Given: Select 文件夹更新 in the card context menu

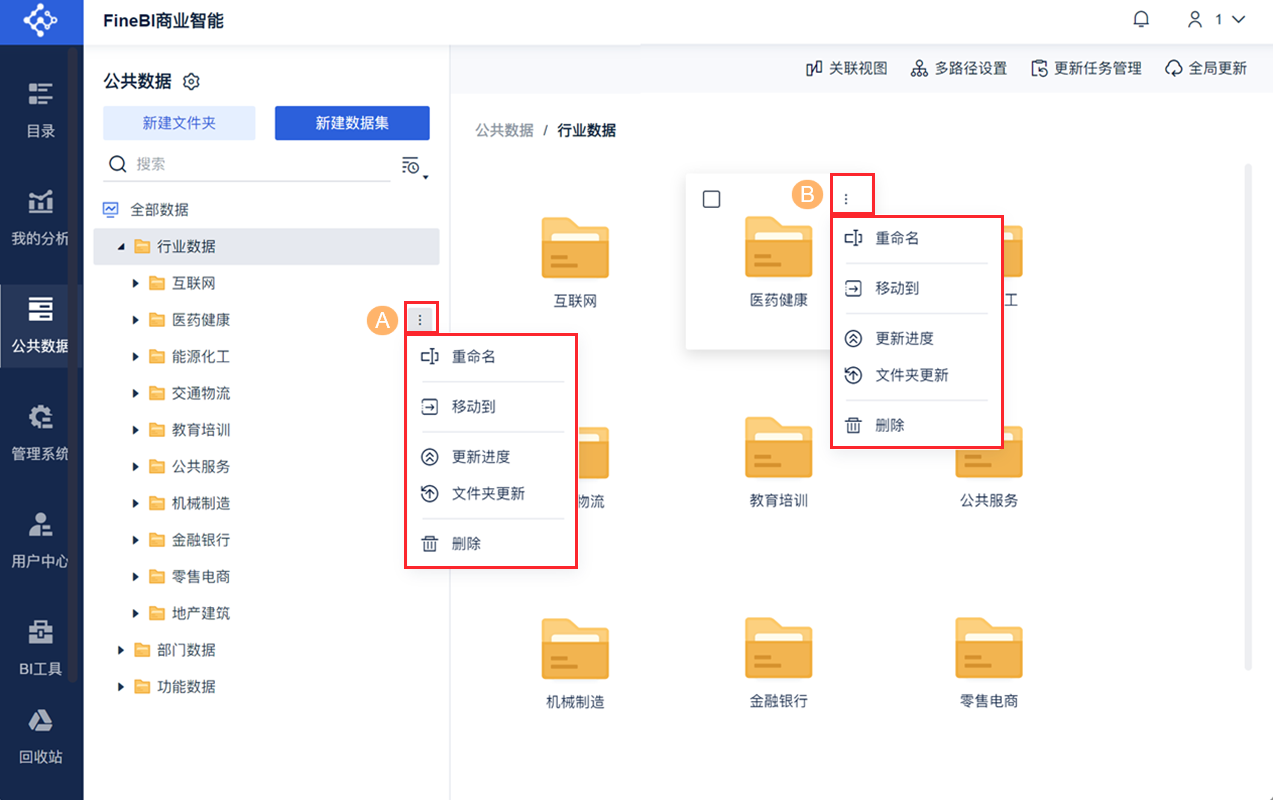Looking at the screenshot, I should click(915, 375).
